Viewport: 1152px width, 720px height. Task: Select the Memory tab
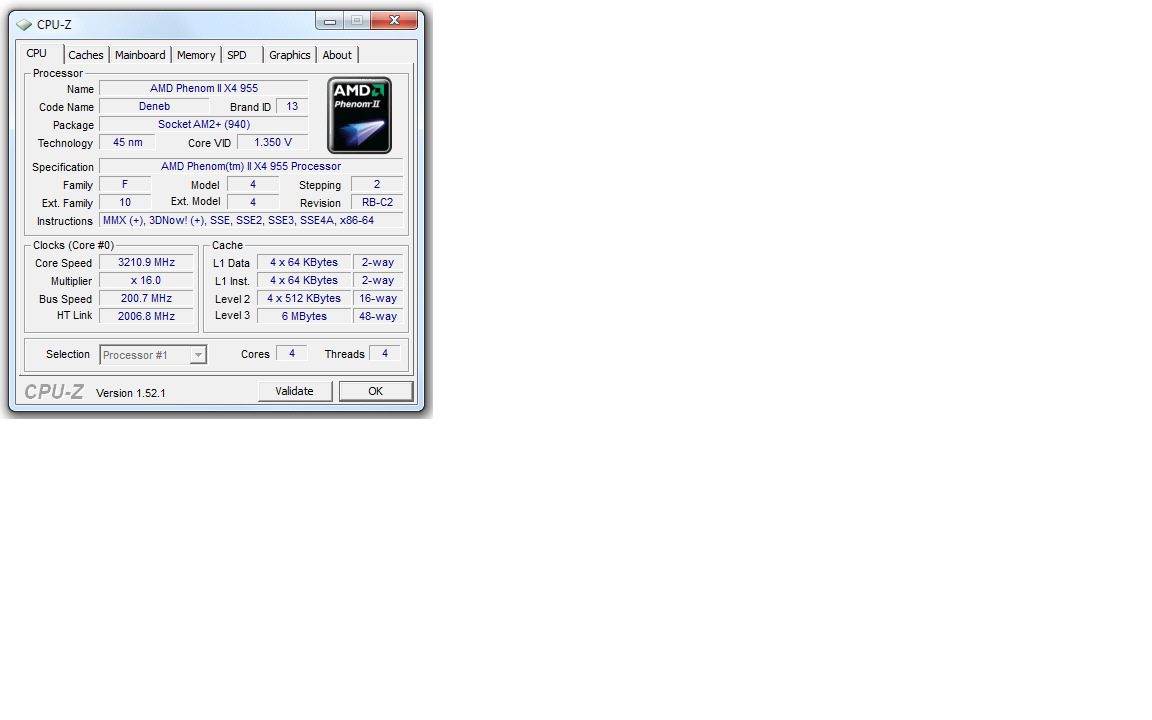tap(195, 55)
